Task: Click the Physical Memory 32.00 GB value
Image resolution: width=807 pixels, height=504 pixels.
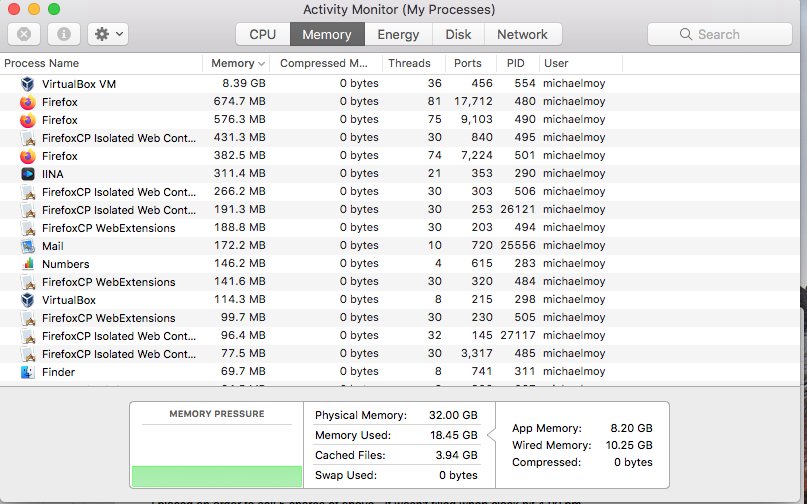Action: click(453, 415)
